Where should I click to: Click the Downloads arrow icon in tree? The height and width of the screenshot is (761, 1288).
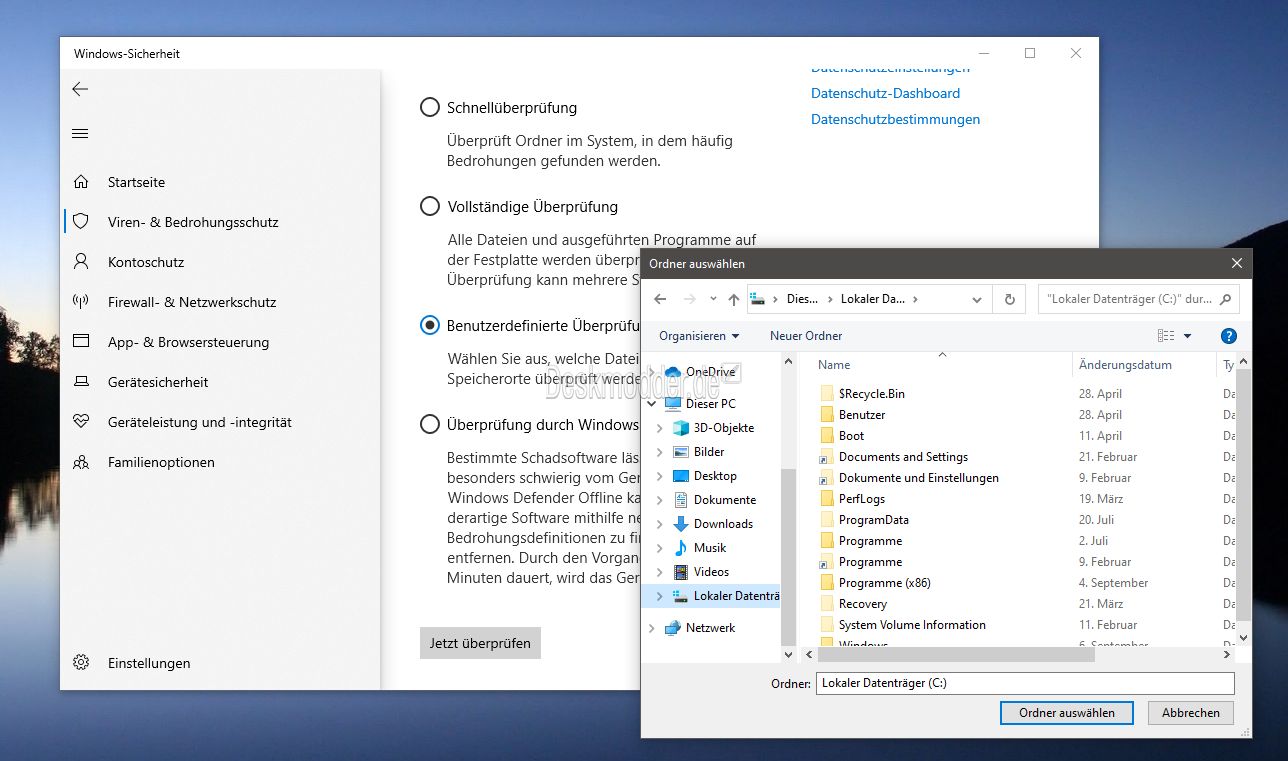click(681, 524)
